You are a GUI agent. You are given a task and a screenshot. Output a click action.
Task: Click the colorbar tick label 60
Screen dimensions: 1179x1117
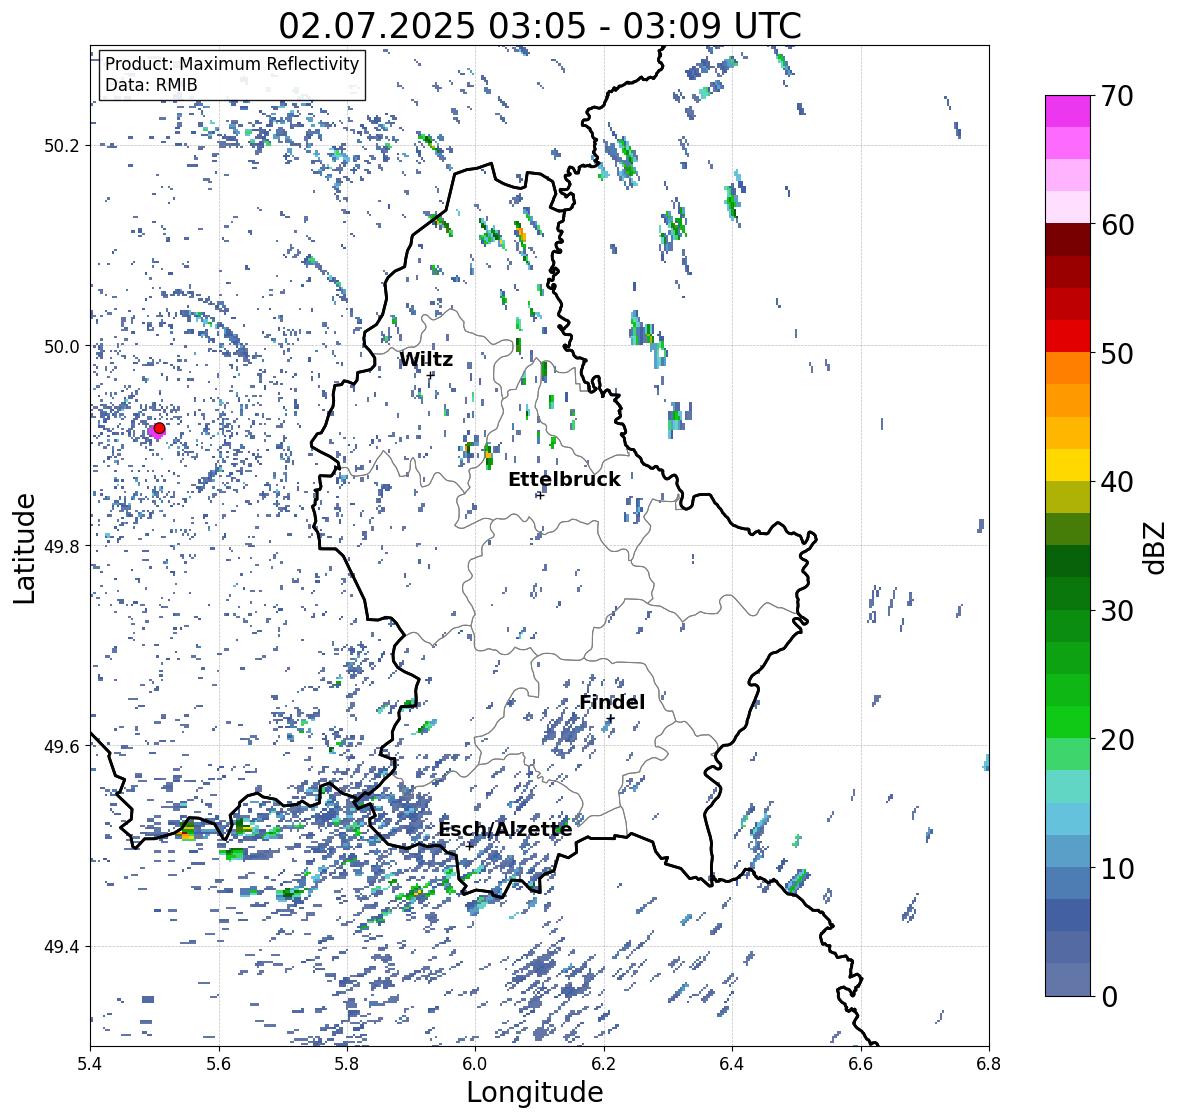[1117, 225]
